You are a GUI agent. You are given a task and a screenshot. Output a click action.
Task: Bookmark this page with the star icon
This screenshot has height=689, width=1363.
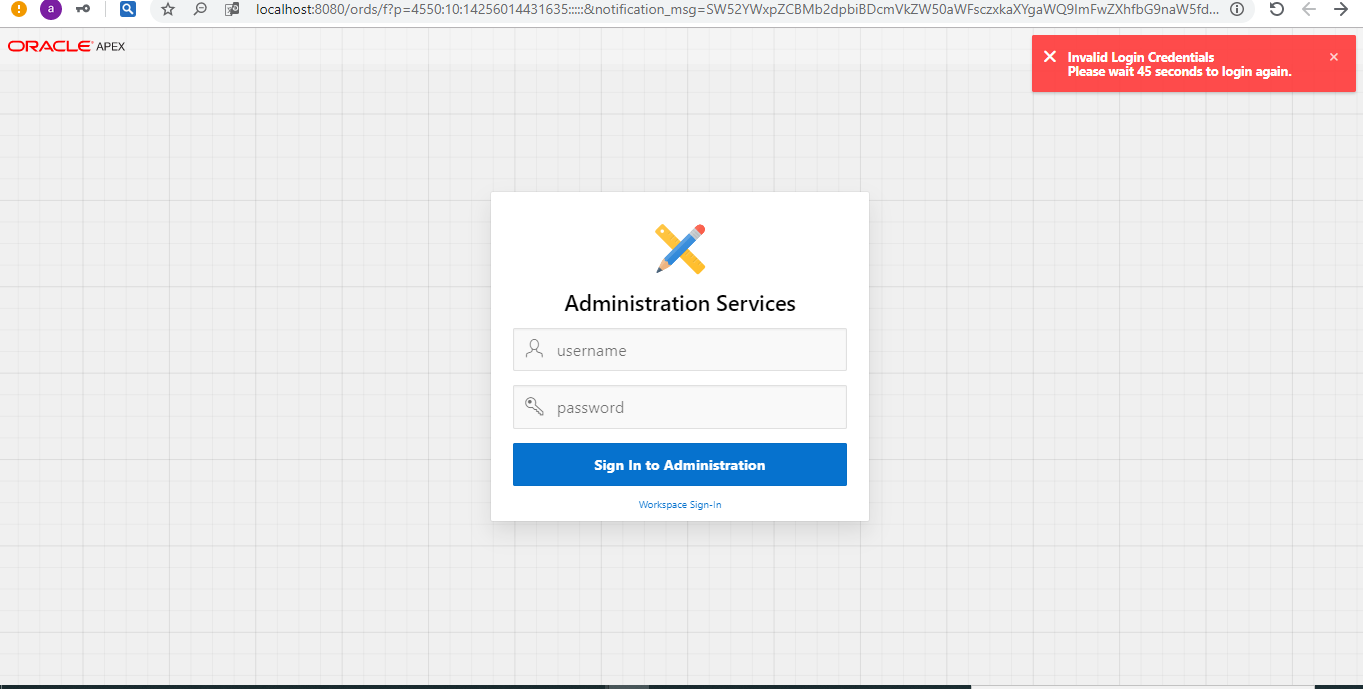click(x=168, y=9)
